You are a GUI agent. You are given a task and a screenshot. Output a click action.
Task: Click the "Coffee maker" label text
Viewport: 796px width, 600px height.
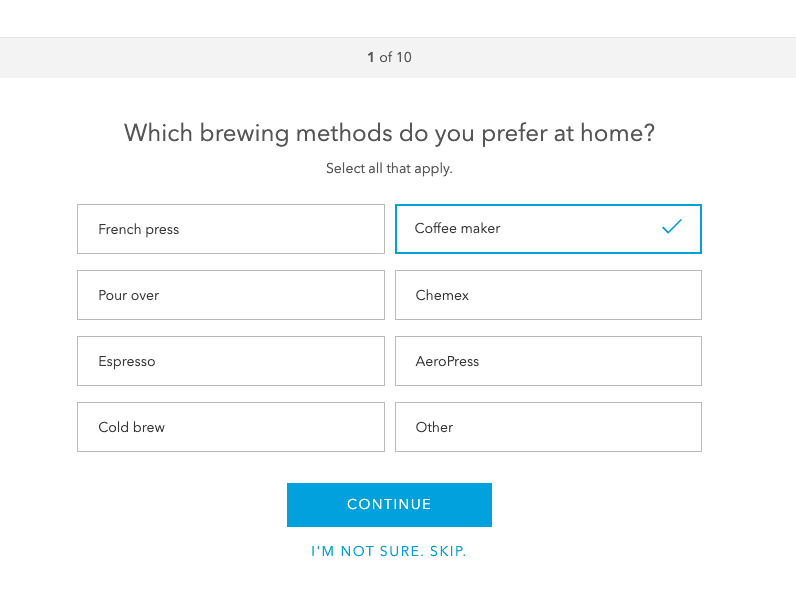(x=457, y=229)
